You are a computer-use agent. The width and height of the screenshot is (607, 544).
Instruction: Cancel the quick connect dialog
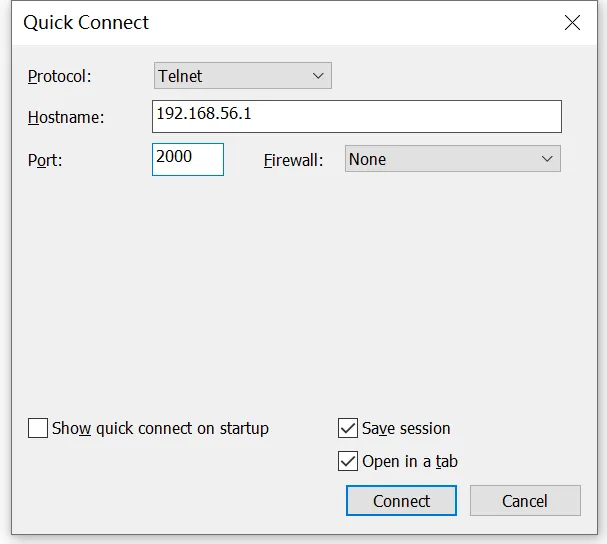(525, 501)
